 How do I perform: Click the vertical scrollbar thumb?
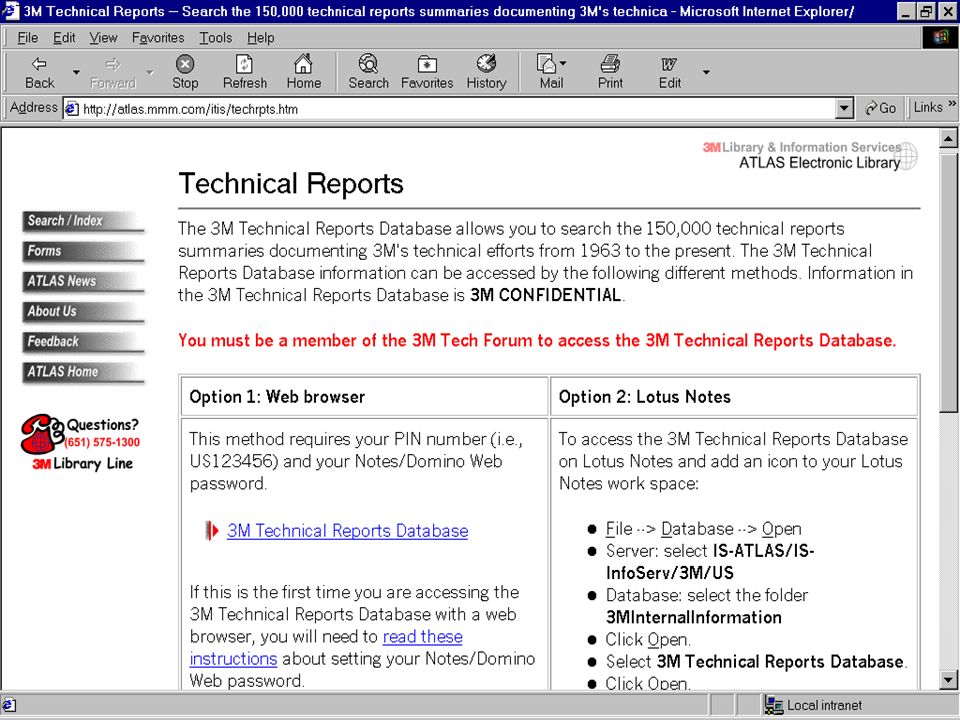coord(948,281)
